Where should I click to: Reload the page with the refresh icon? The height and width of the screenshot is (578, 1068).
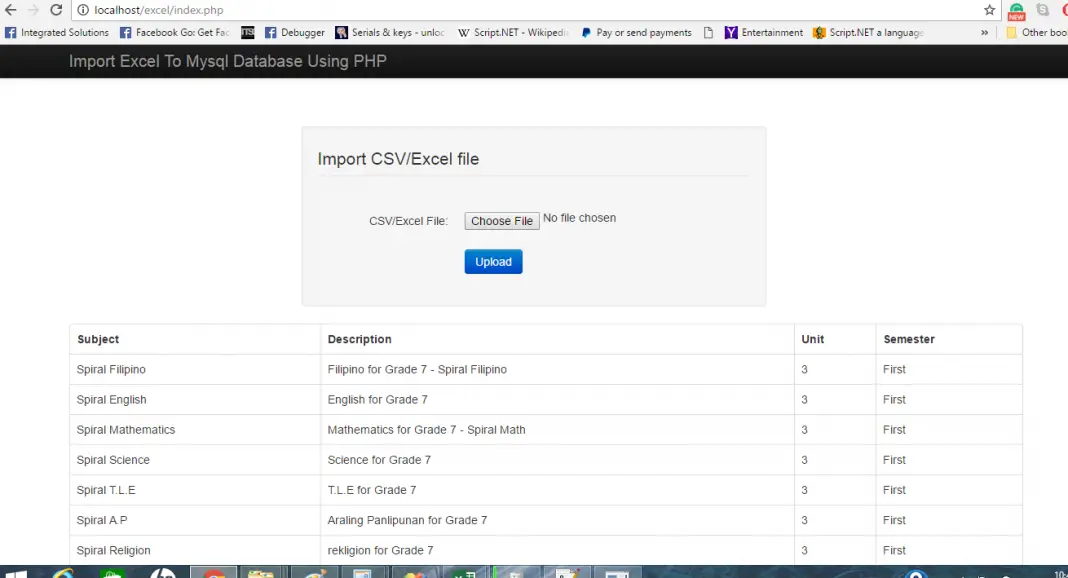tap(56, 10)
